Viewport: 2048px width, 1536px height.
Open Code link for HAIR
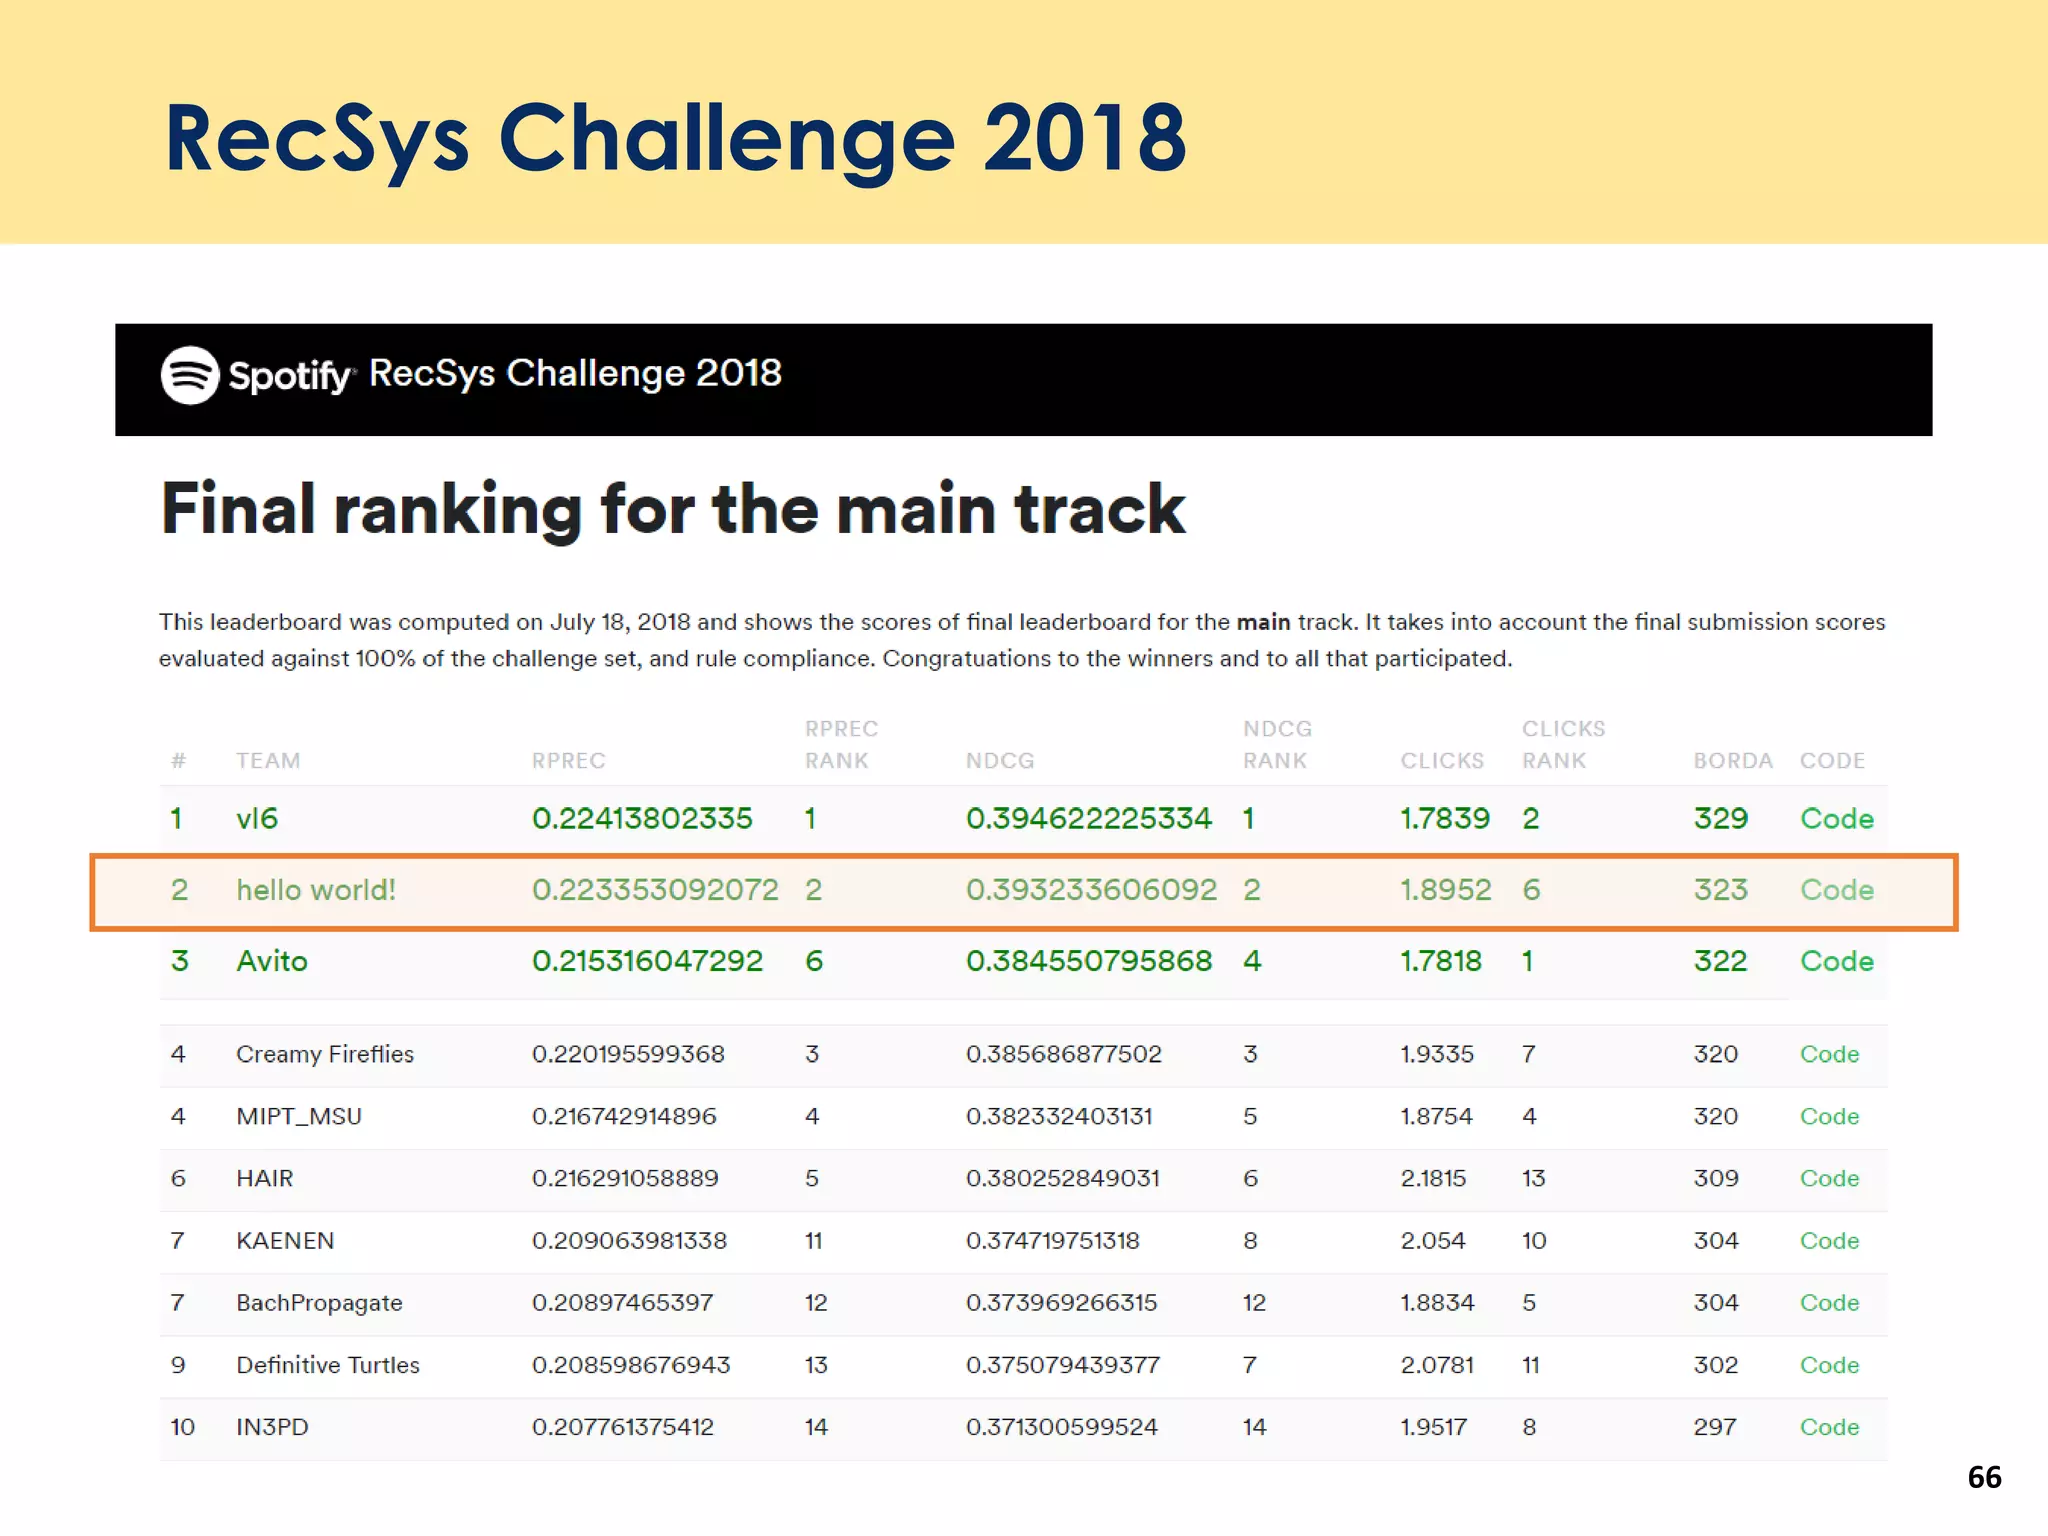coord(1829,1178)
